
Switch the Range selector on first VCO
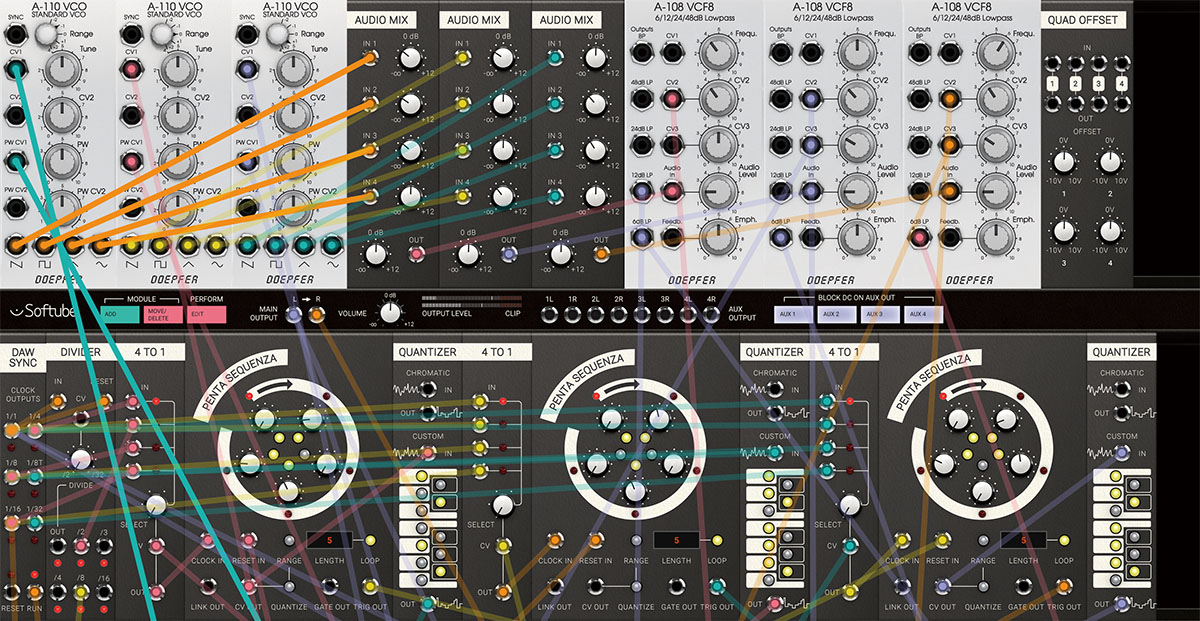pos(48,32)
